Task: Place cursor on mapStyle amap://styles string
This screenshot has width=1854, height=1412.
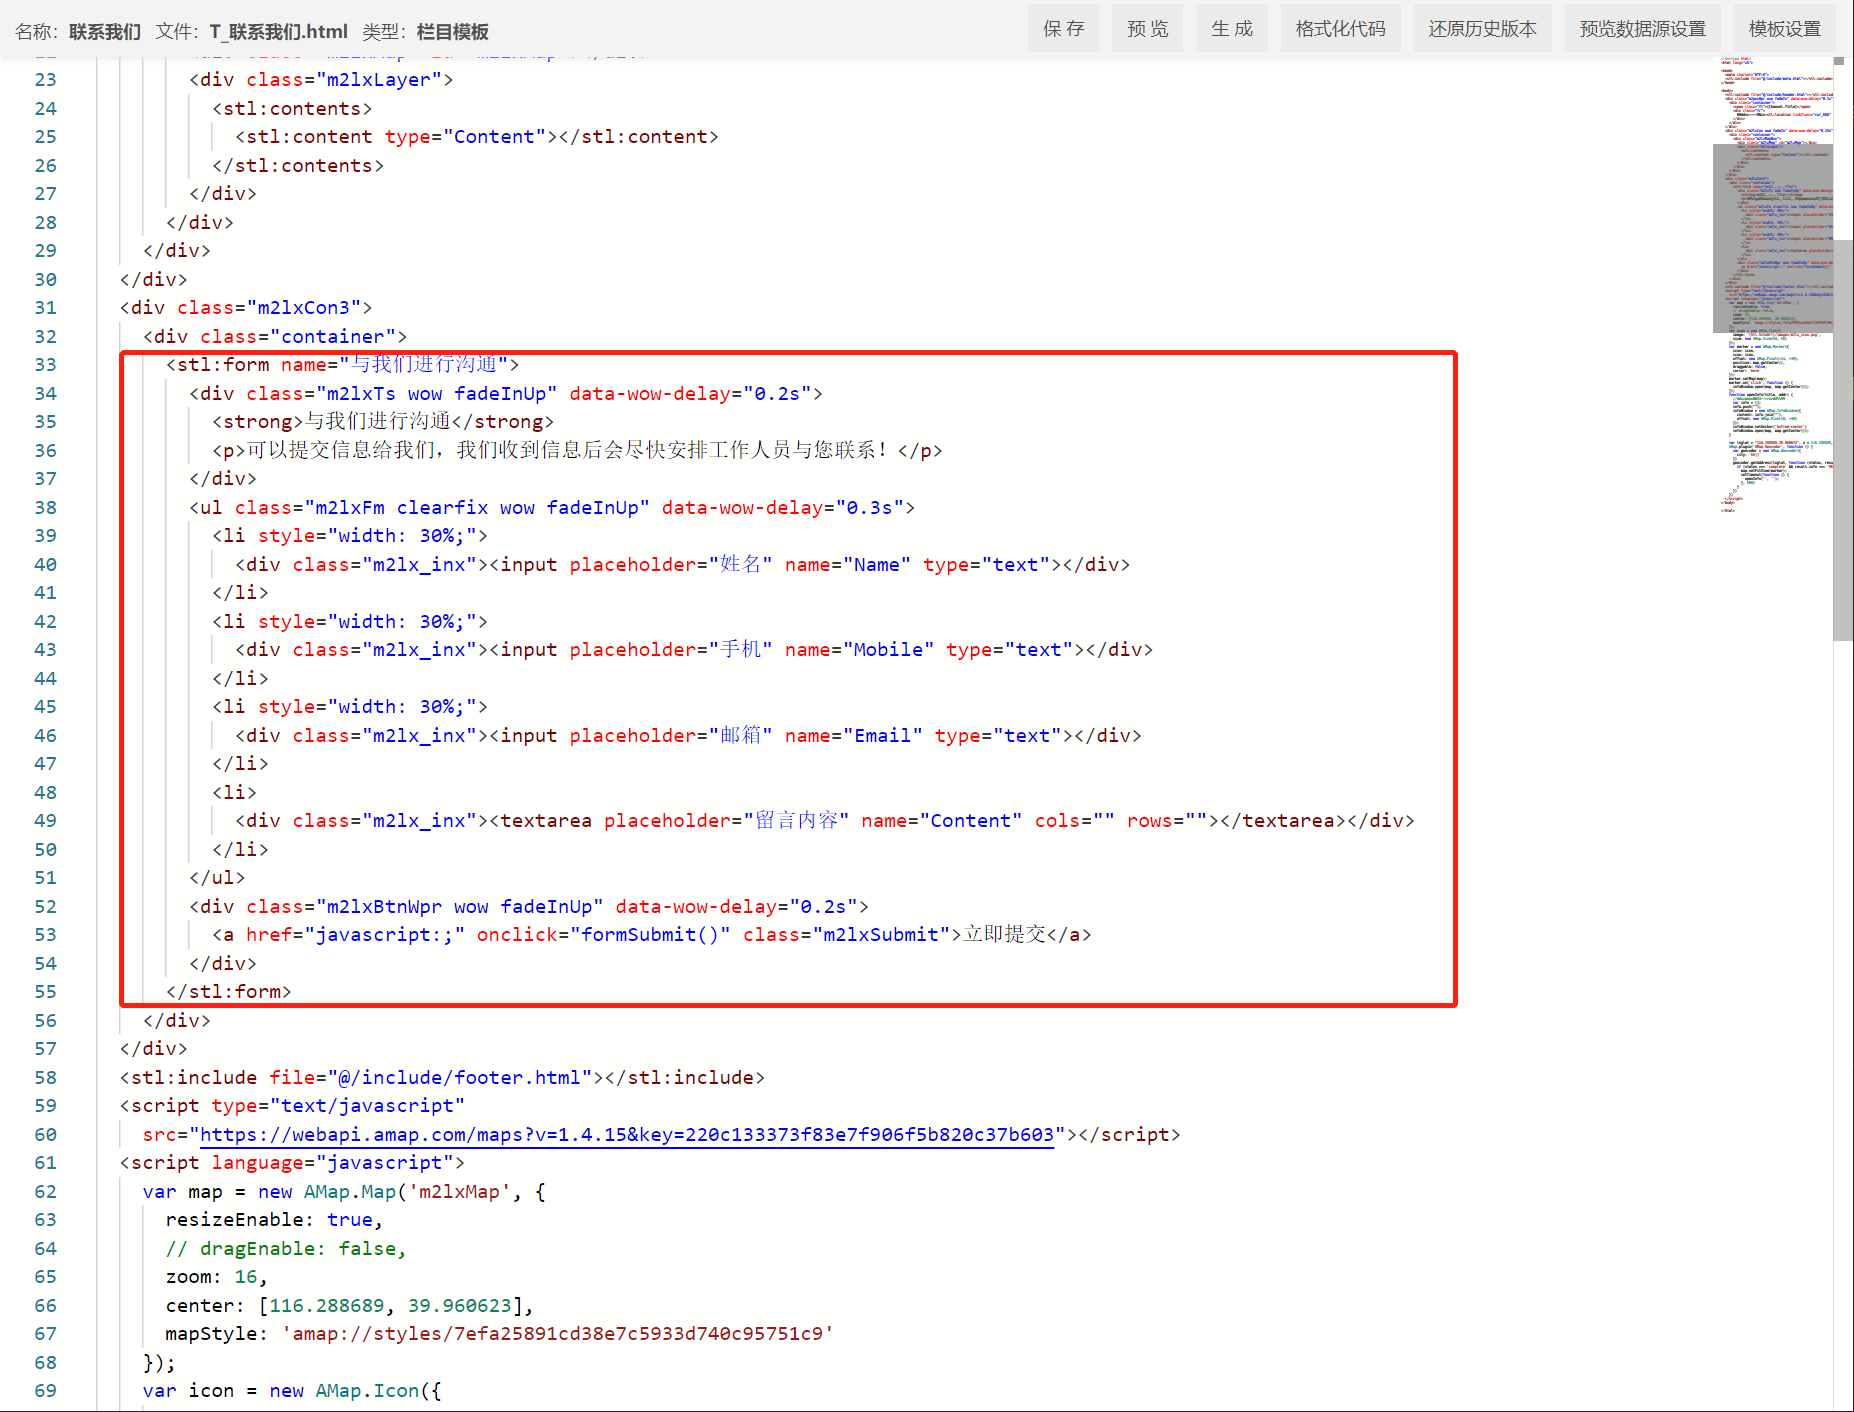Action: coord(557,1334)
